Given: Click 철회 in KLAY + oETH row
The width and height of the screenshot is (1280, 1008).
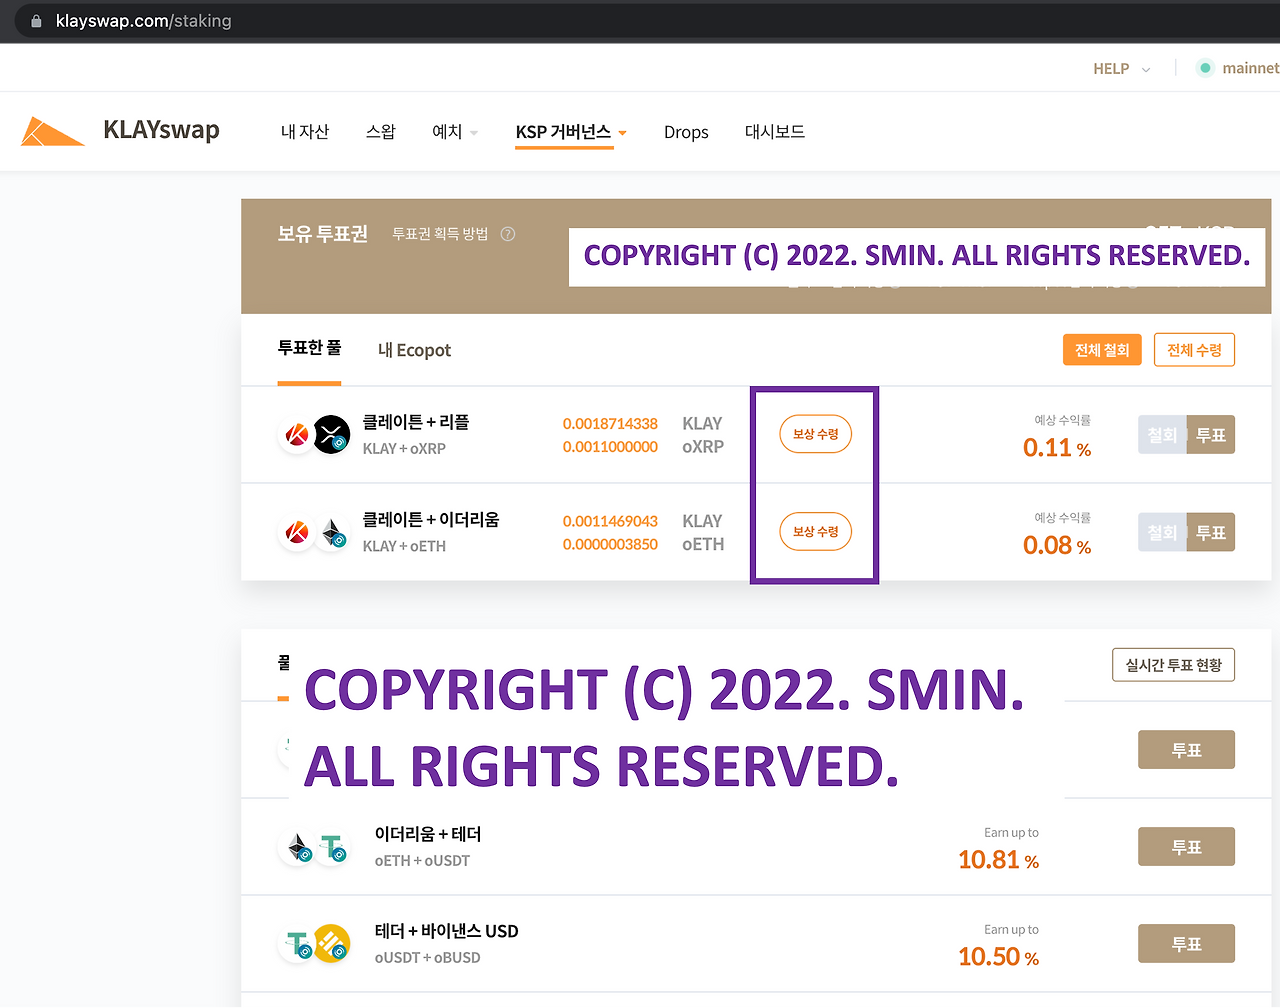Looking at the screenshot, I should 1162,532.
